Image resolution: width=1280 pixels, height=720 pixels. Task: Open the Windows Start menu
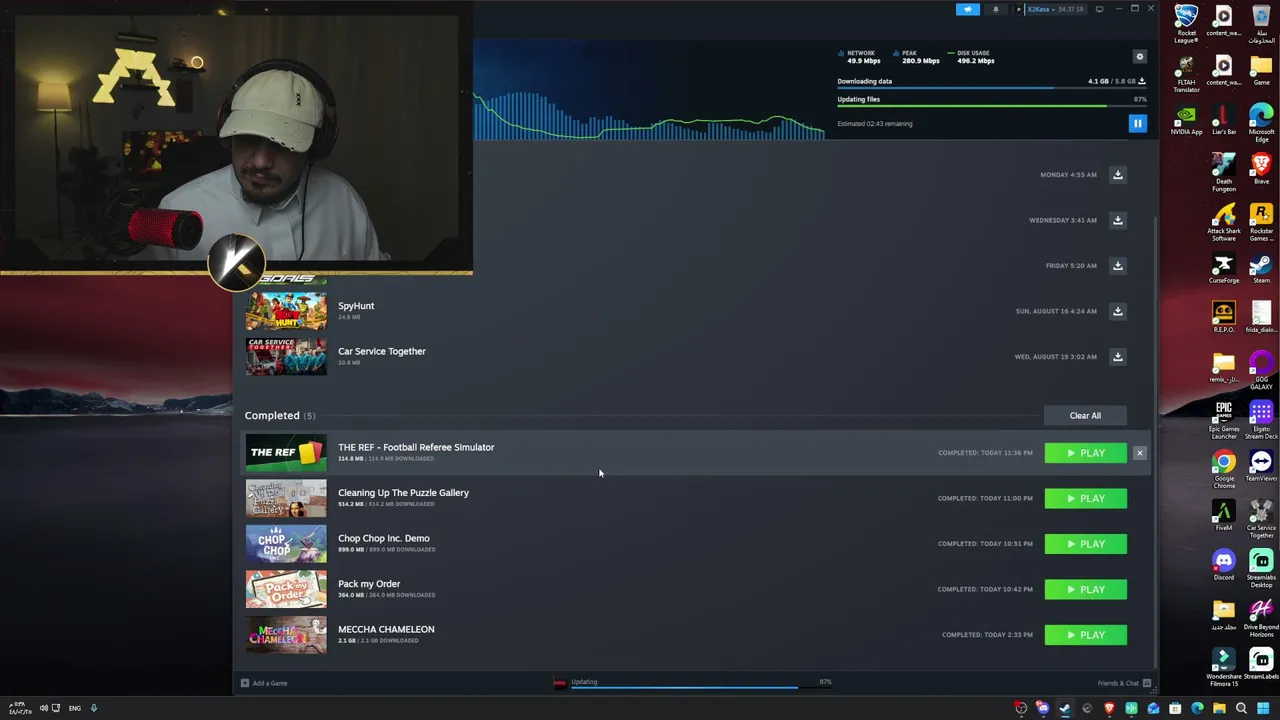coord(1263,708)
